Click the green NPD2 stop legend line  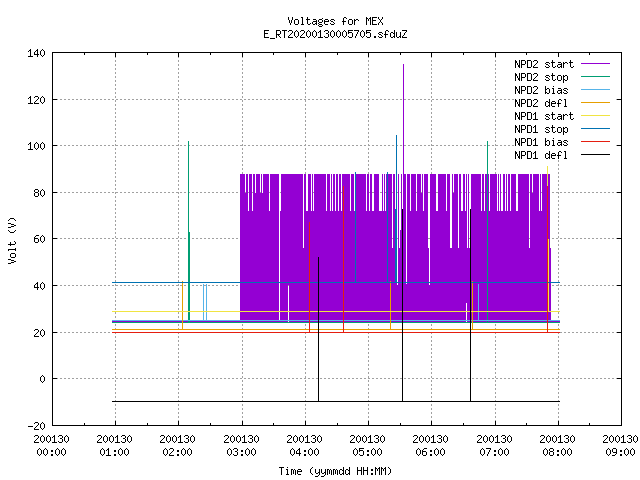tap(596, 77)
